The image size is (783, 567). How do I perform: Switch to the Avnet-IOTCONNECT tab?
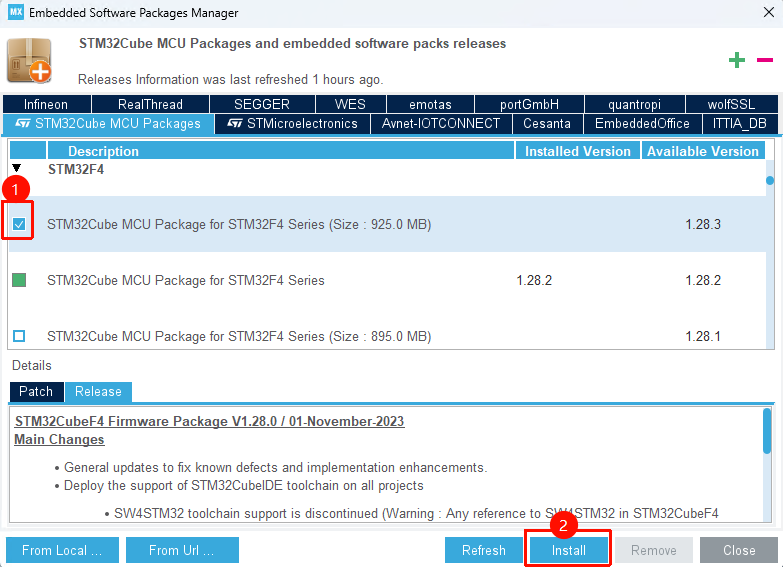441,124
